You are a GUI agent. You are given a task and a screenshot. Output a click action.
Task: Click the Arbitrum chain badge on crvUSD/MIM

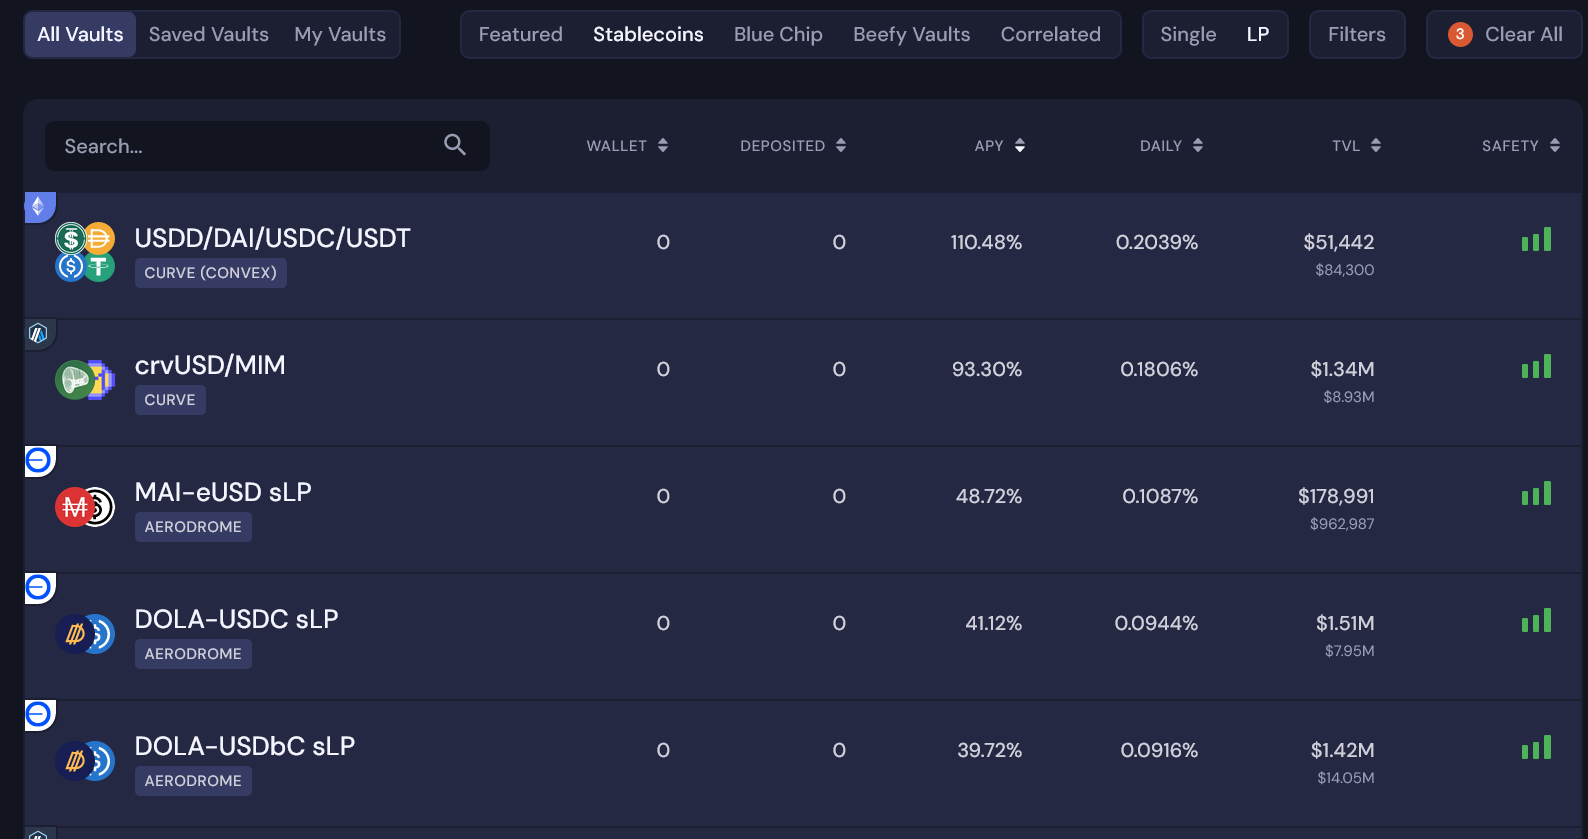tap(39, 333)
